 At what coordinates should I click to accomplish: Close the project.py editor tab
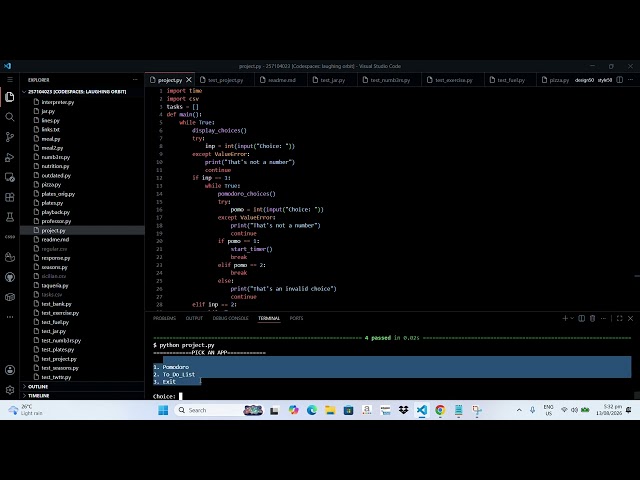pos(189,80)
